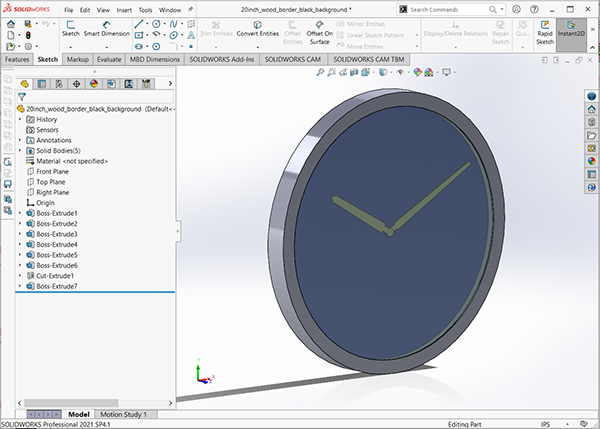This screenshot has width=600, height=429.
Task: Expand the Boss-Extrude1 feature node
Action: tap(21, 213)
